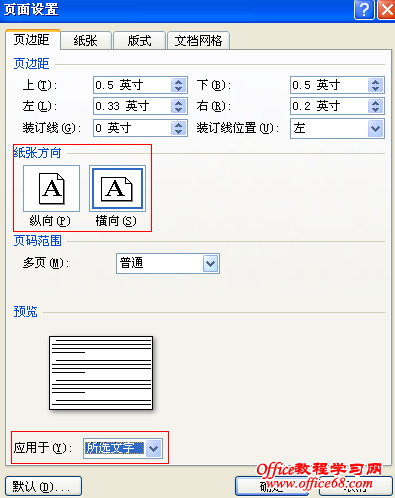395x498 pixels.
Task: Adjust the gutter (装订线) spinner arrows
Action: [178, 128]
